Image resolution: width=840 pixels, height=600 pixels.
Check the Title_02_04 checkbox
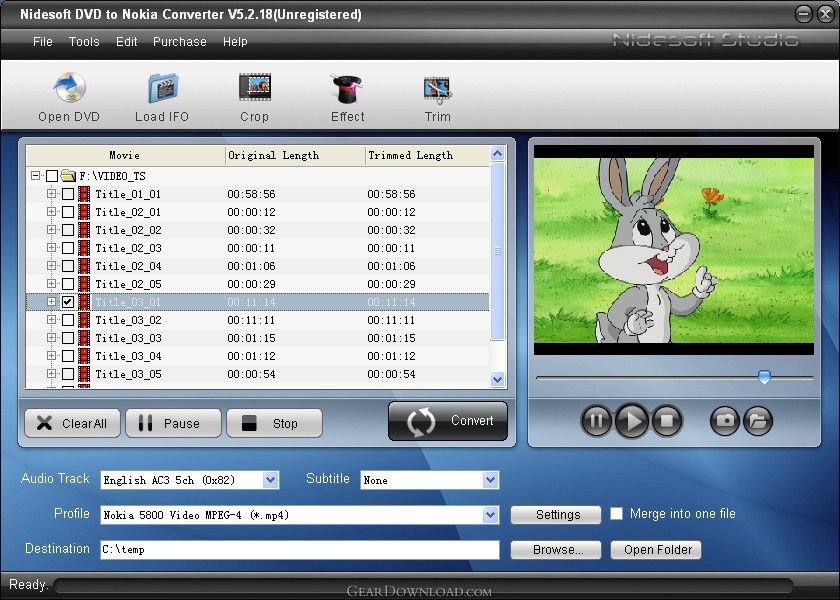68,266
